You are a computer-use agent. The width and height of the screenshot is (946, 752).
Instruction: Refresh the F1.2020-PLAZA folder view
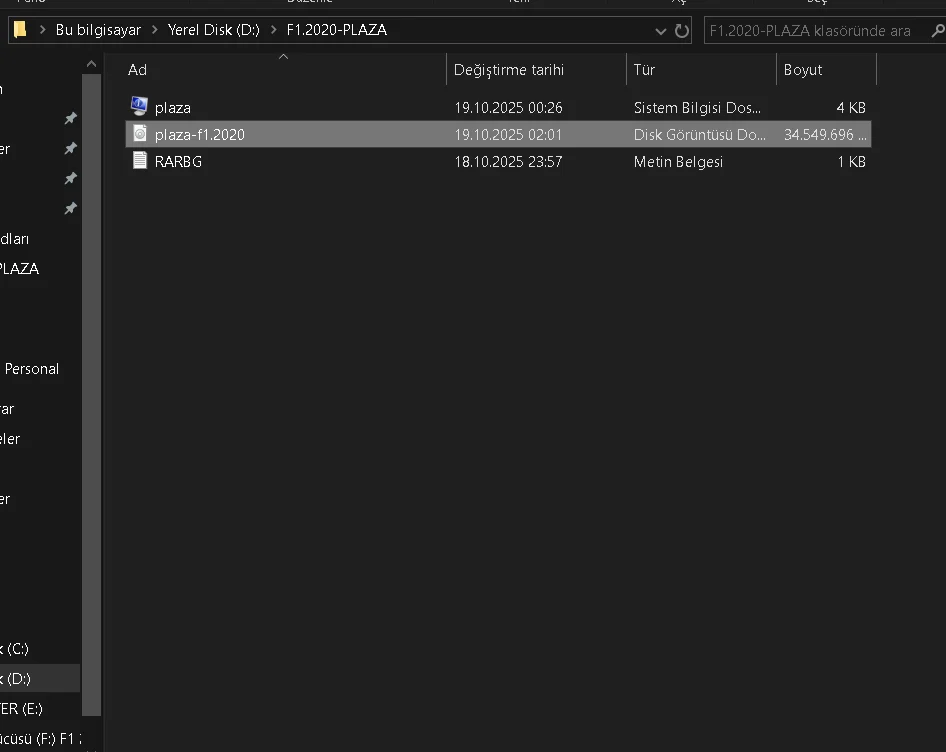(x=682, y=31)
